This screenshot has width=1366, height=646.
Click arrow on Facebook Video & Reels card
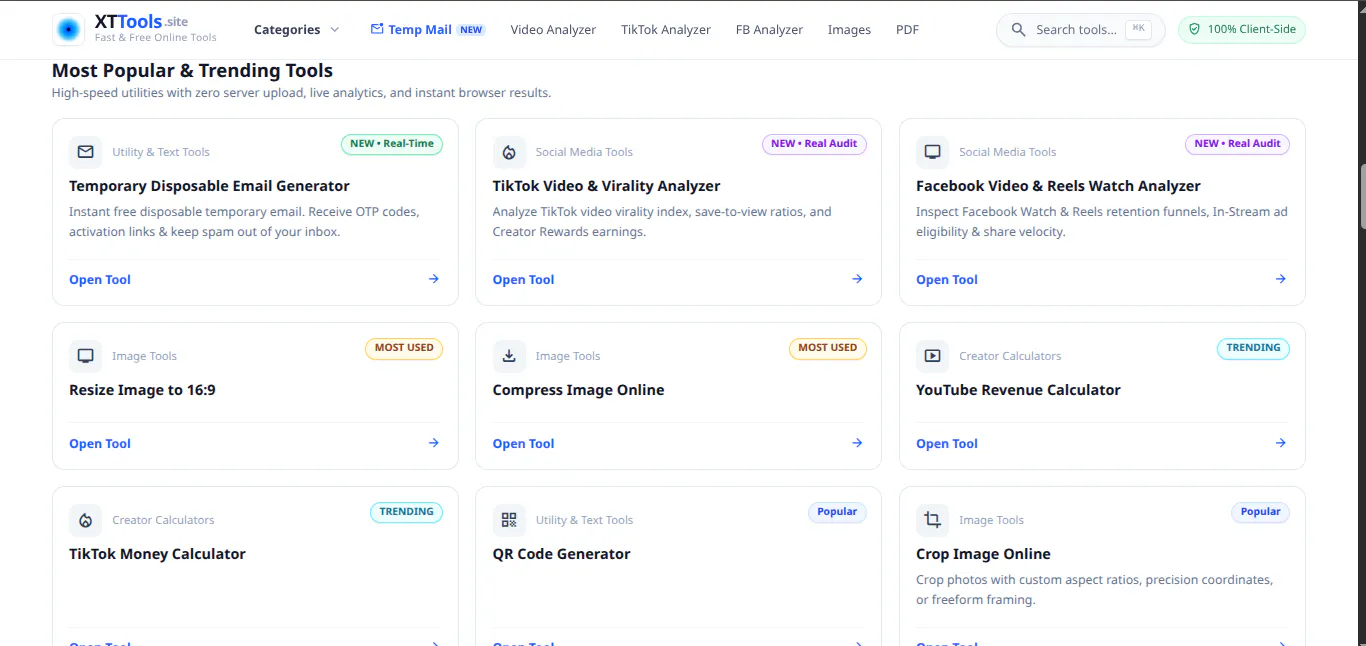1281,279
